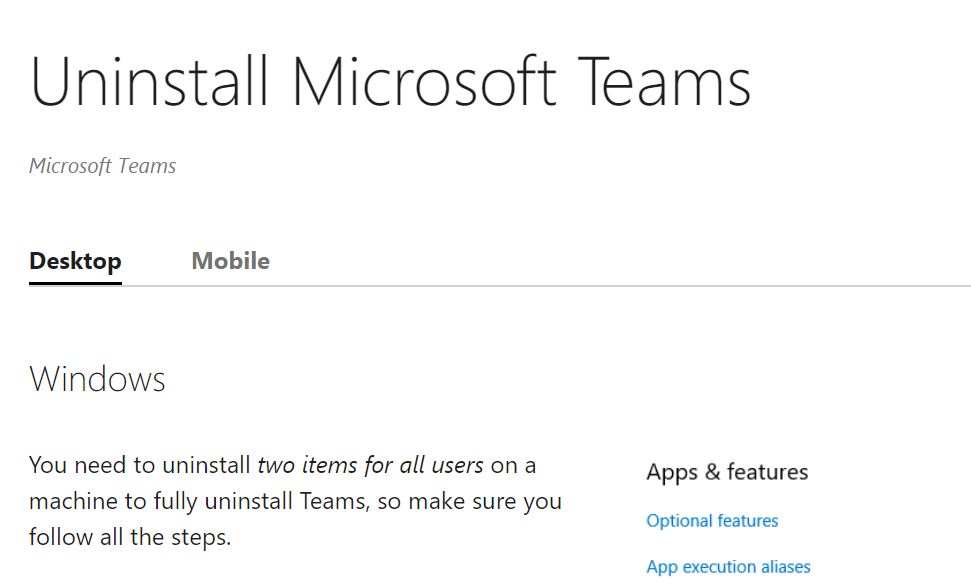Click the "Apps & features" heading
The image size is (971, 584).
tap(727, 472)
